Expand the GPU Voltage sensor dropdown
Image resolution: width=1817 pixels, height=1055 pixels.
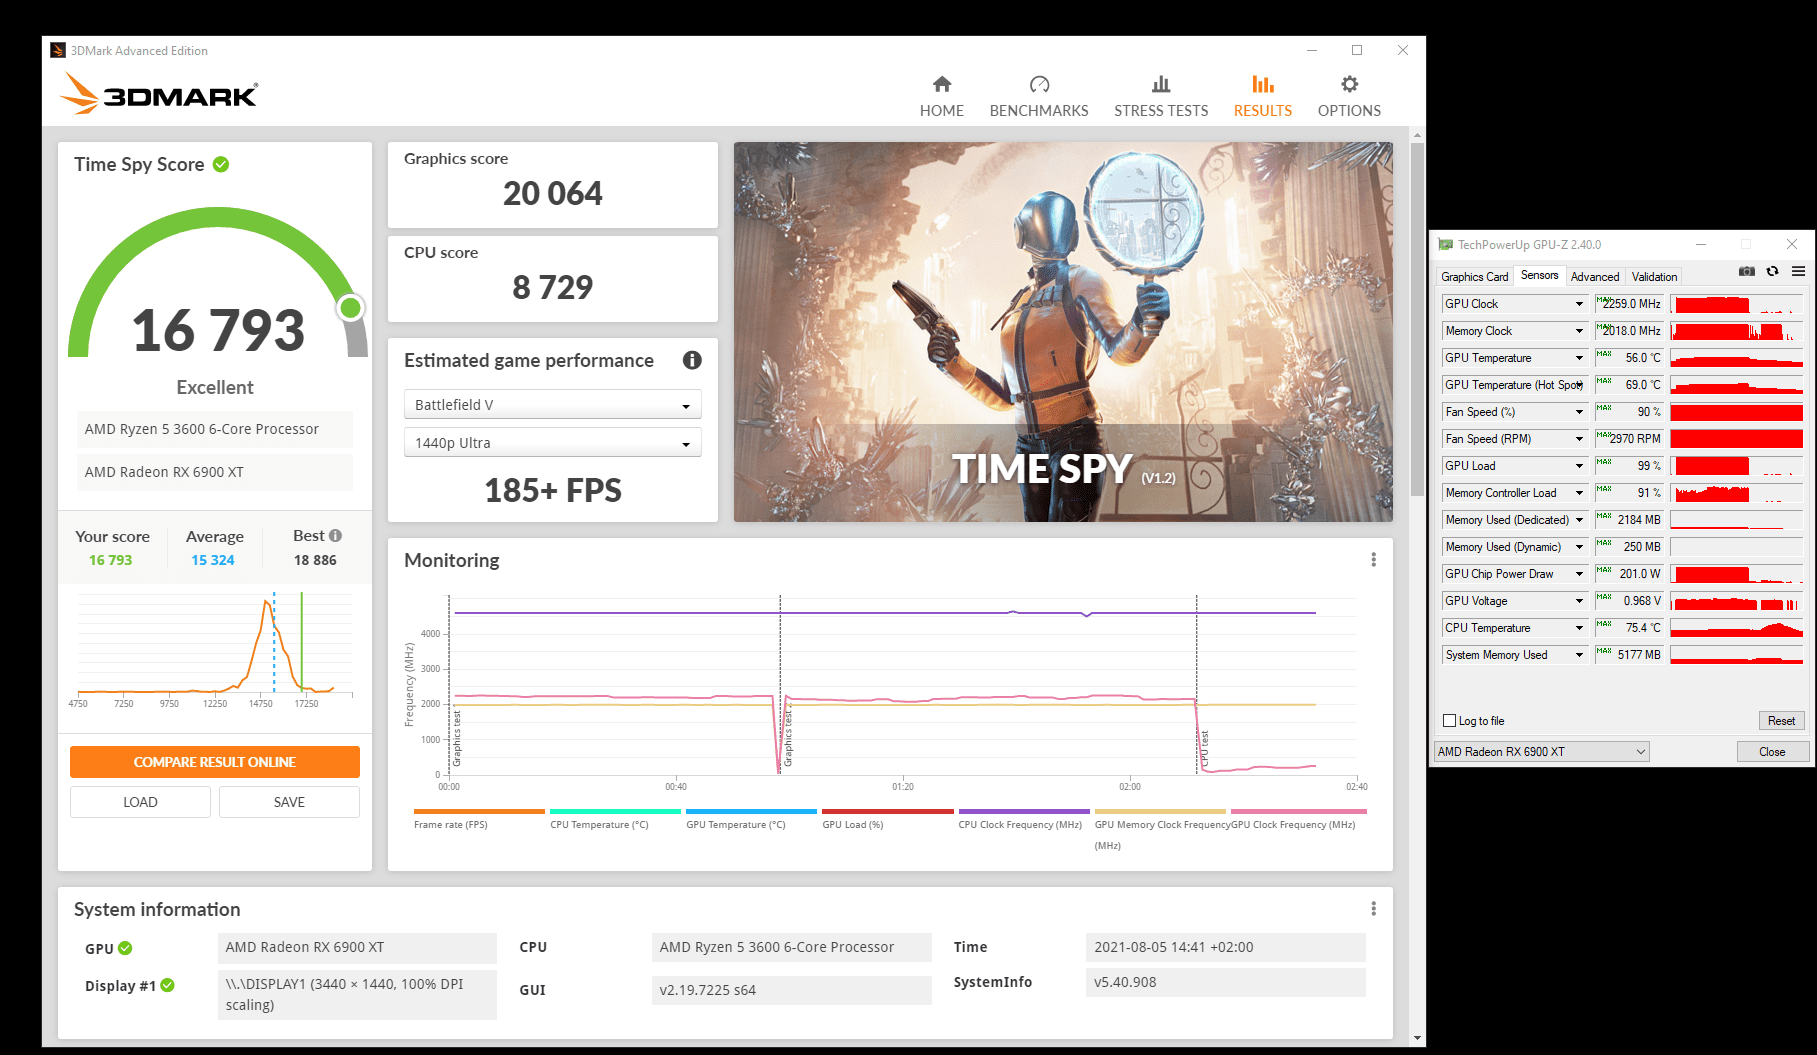click(x=1579, y=601)
